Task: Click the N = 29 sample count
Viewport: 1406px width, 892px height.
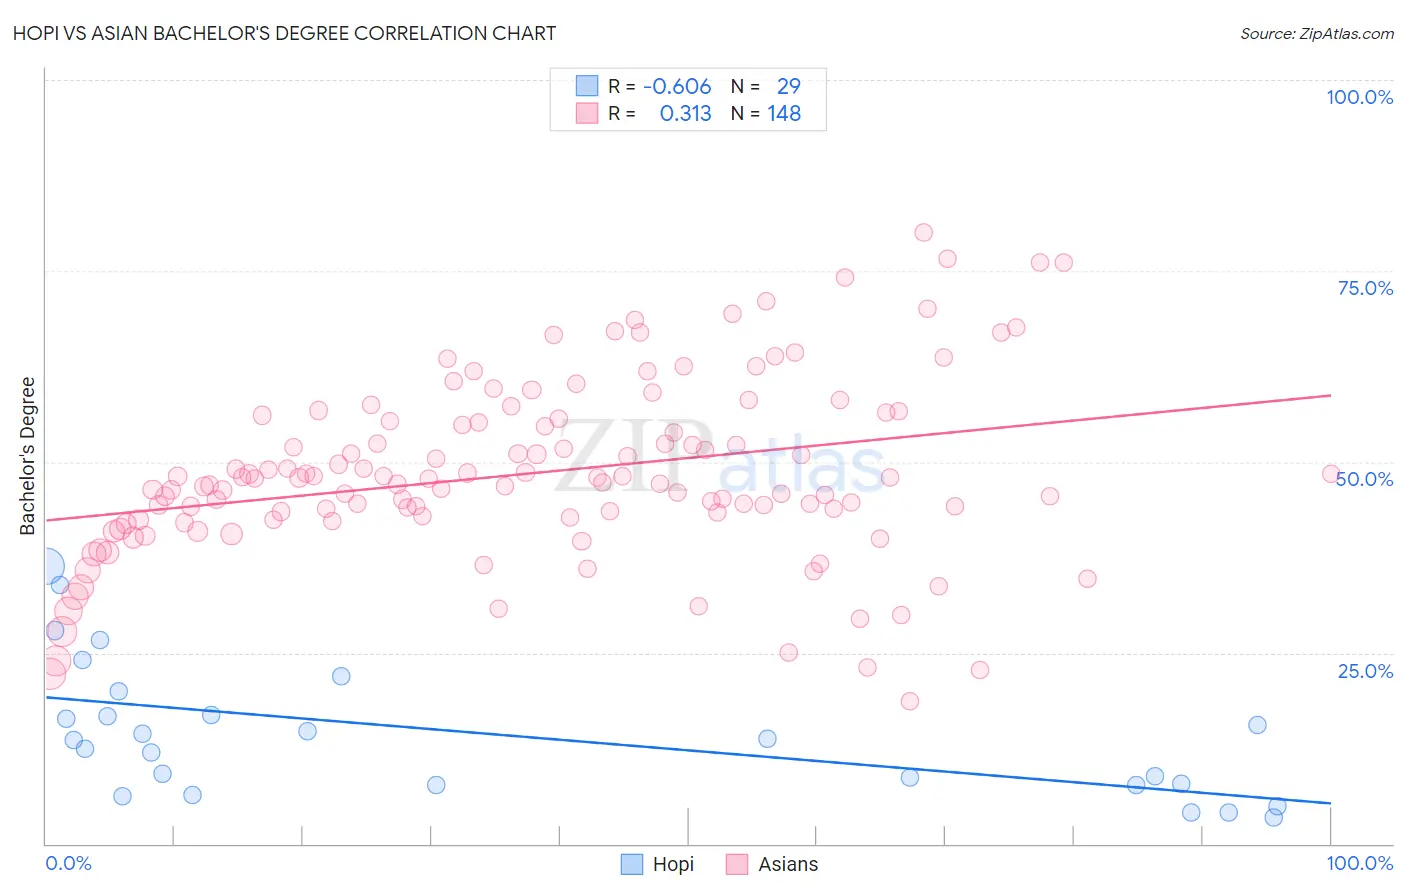Action: click(766, 86)
